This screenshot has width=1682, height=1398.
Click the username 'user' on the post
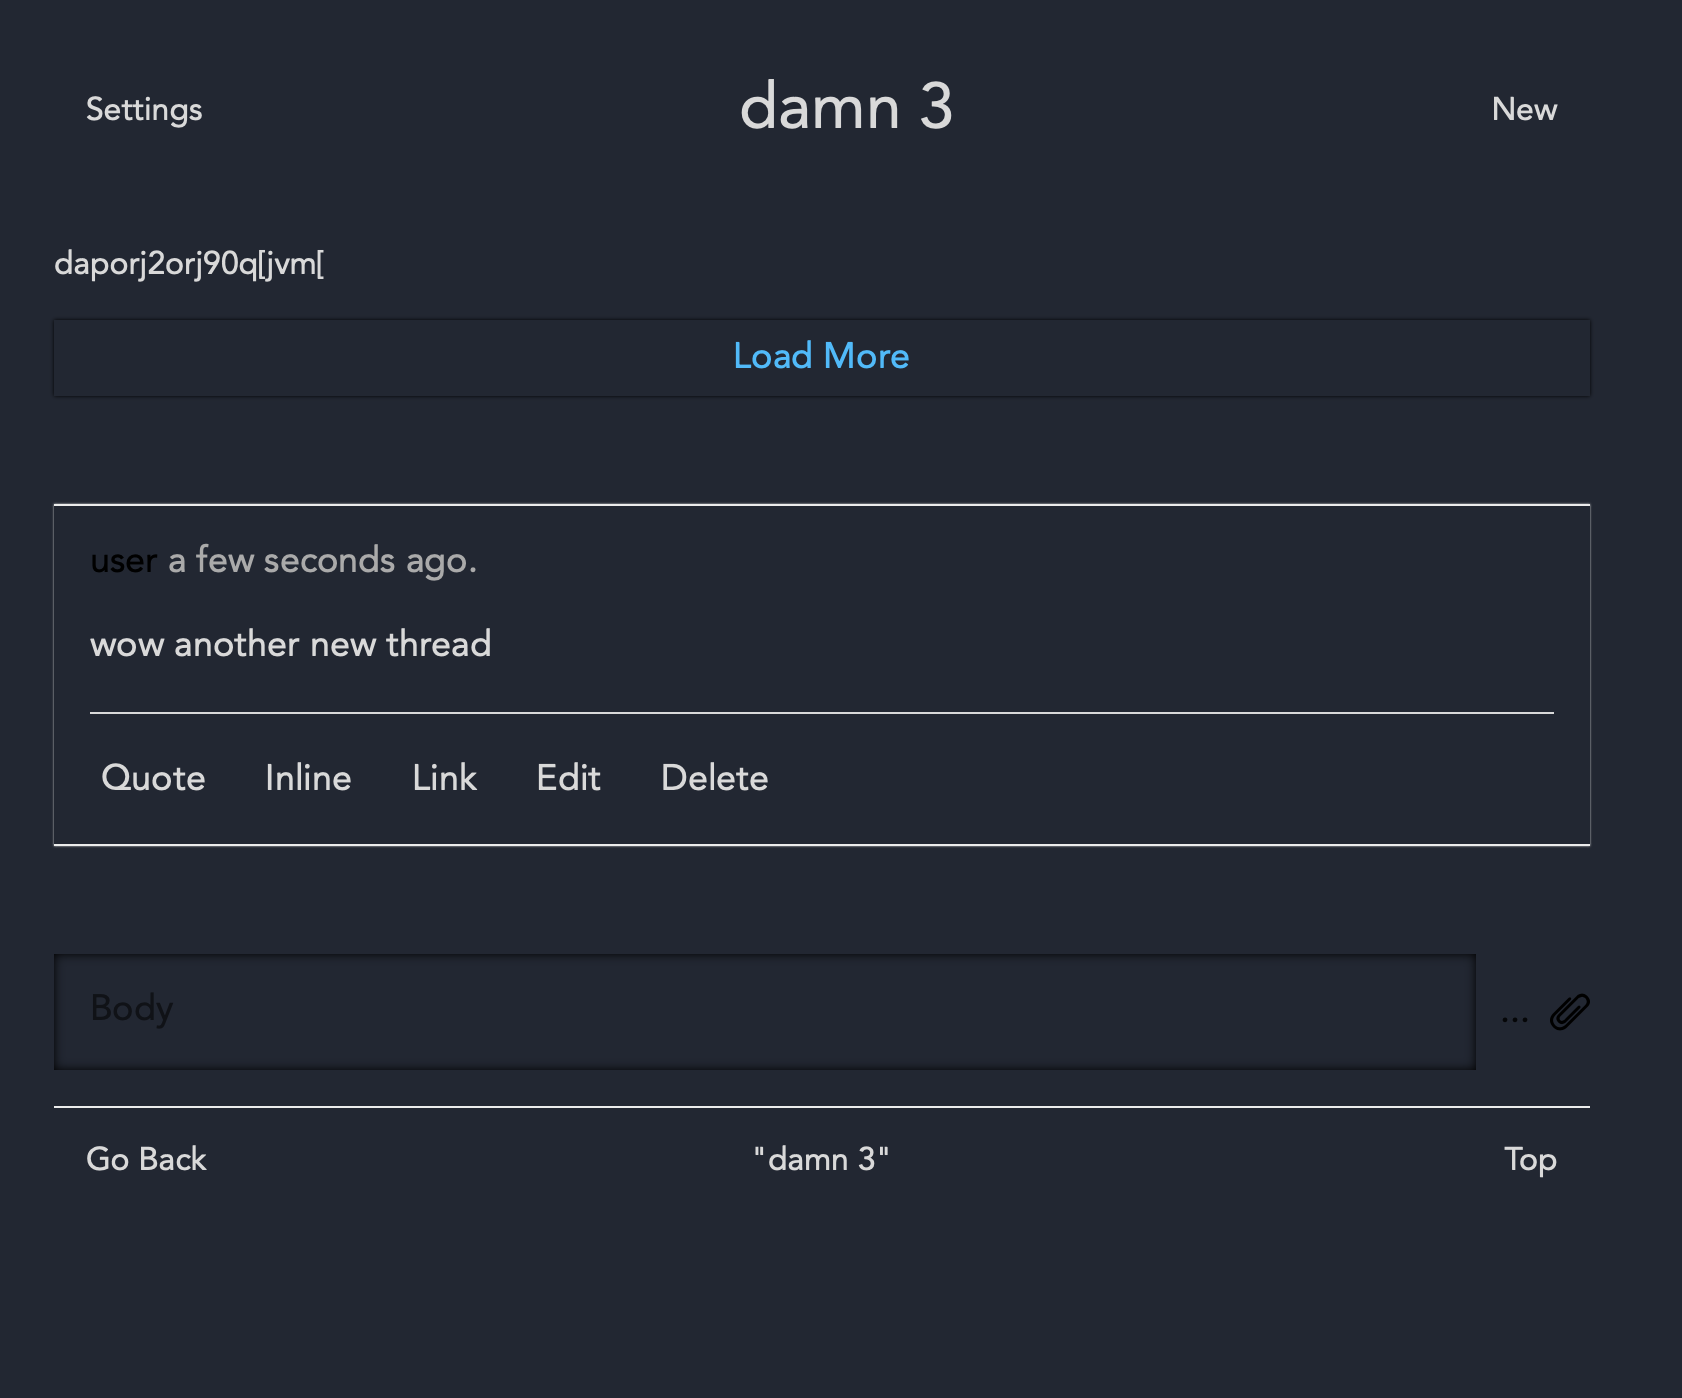[124, 561]
